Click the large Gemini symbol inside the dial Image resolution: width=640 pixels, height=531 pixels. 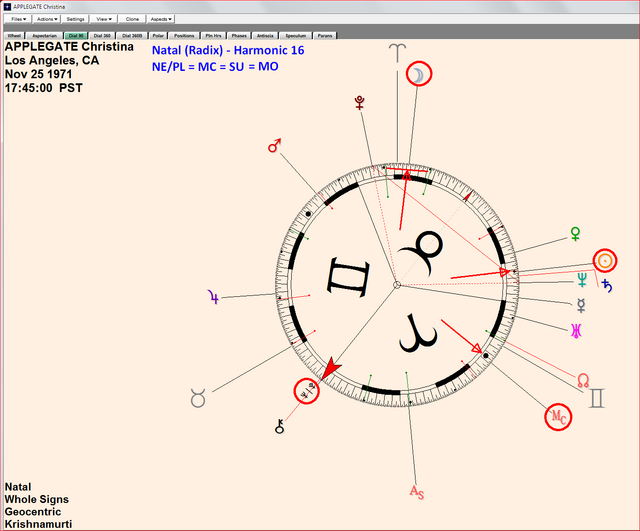pos(348,277)
